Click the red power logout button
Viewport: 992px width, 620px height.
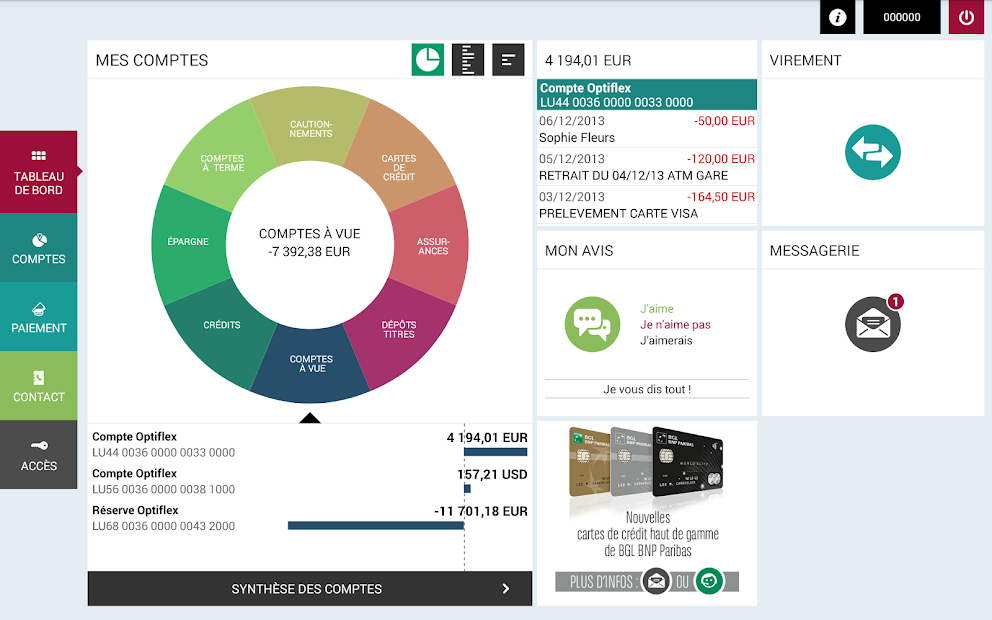[x=966, y=17]
